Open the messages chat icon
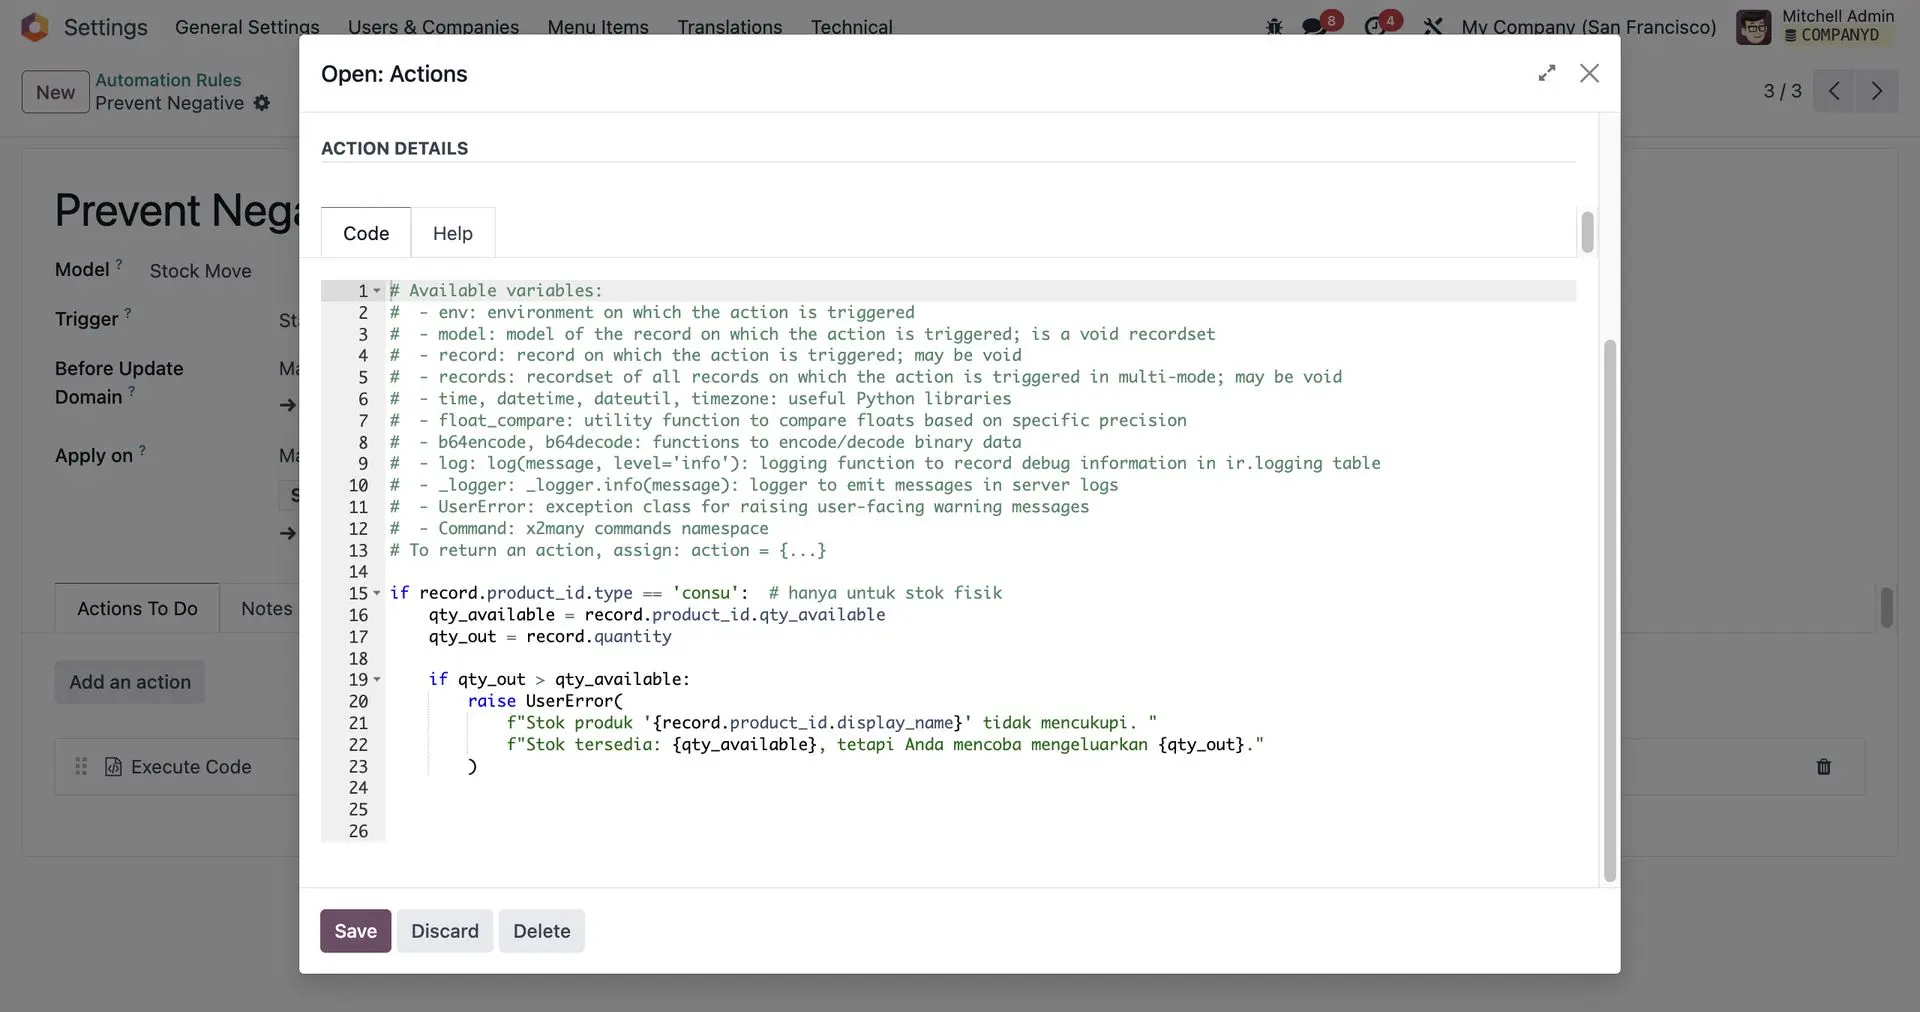This screenshot has height=1012, width=1920. [1314, 27]
